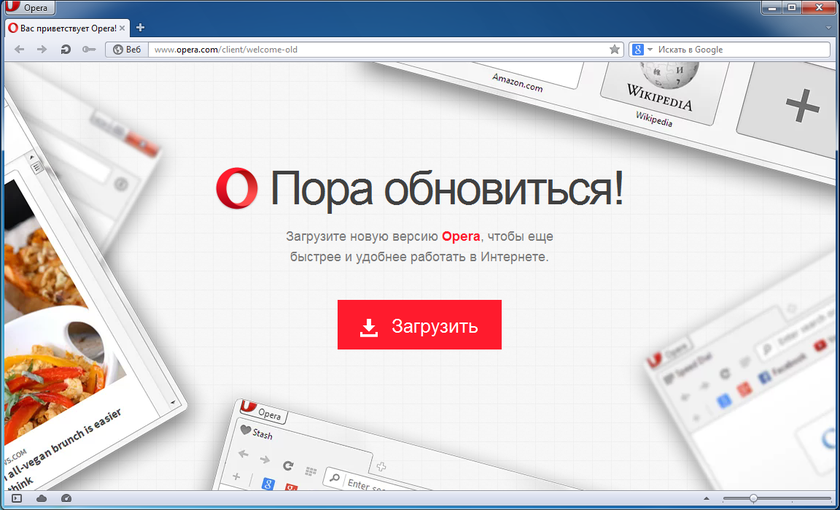
Task: Toggle Opera Turbo speedometer icon
Action: [66, 498]
